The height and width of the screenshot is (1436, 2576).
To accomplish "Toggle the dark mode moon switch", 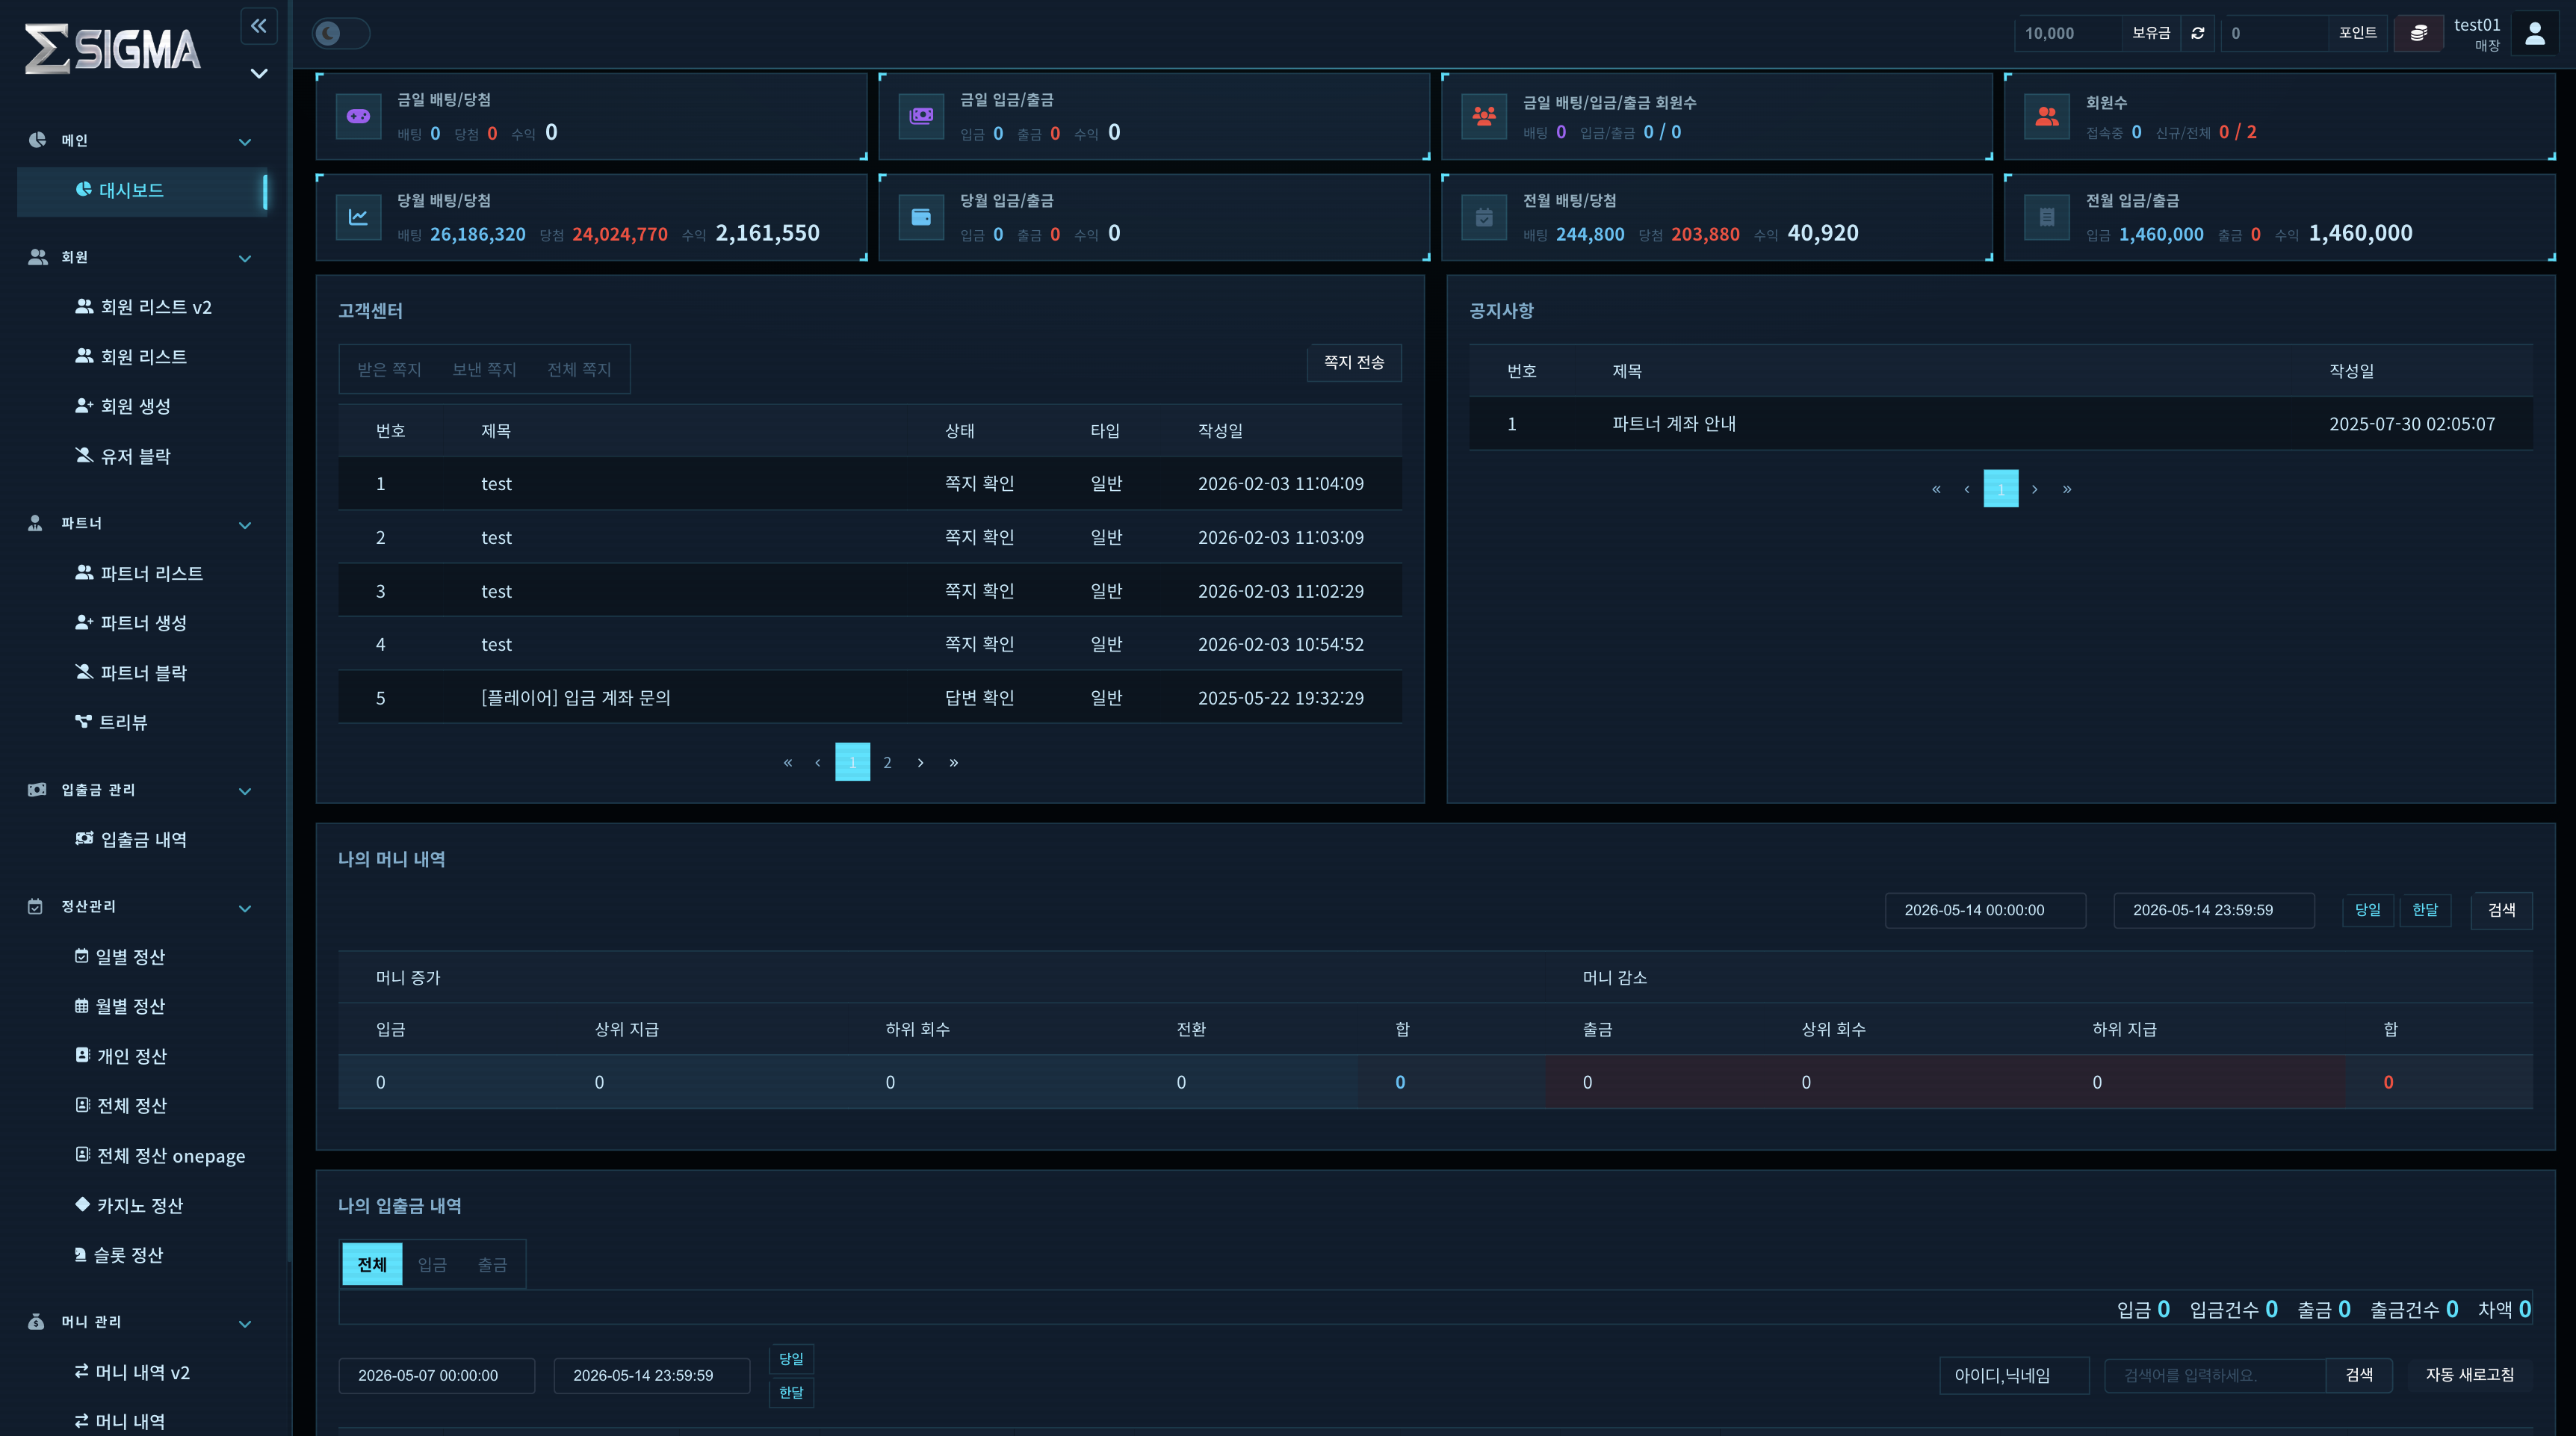I will (x=340, y=33).
